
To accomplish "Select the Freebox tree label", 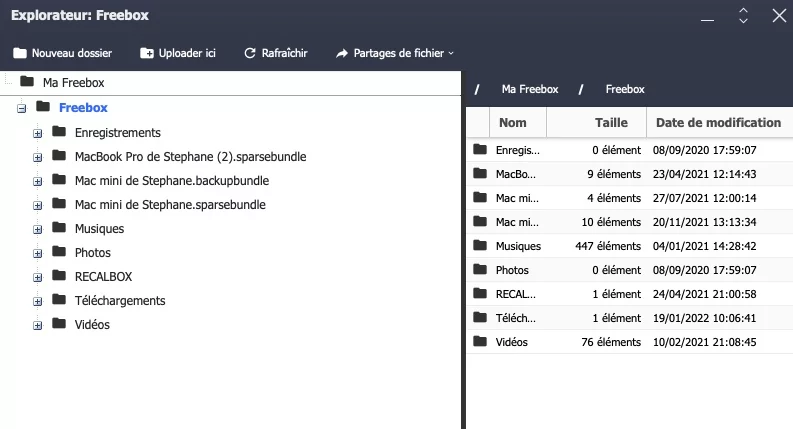I will click(x=83, y=108).
